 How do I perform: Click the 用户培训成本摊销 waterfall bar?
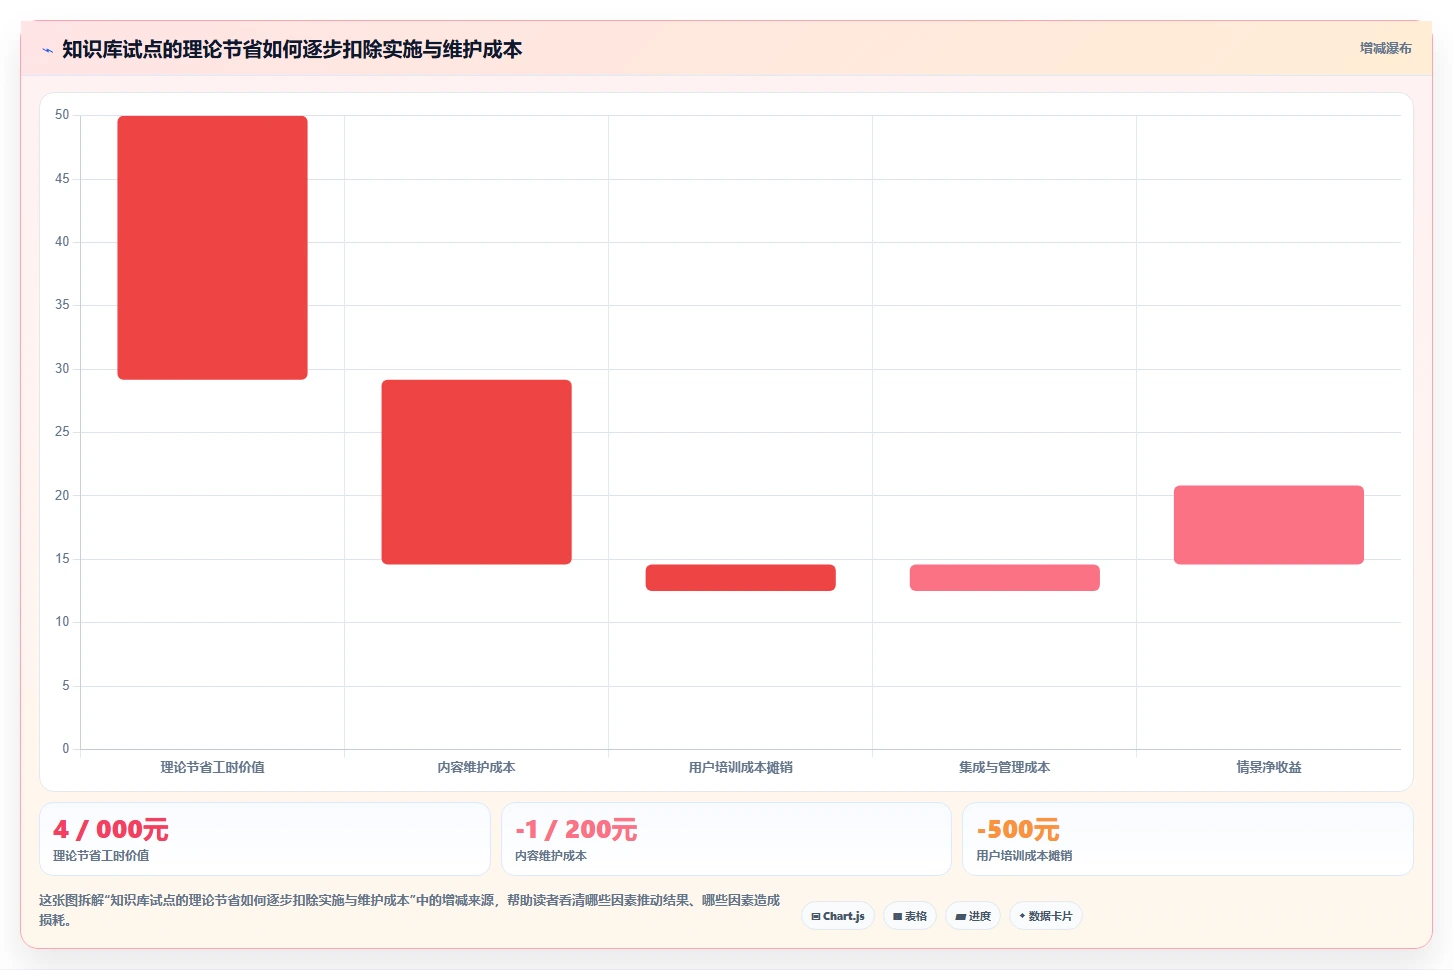click(x=740, y=578)
